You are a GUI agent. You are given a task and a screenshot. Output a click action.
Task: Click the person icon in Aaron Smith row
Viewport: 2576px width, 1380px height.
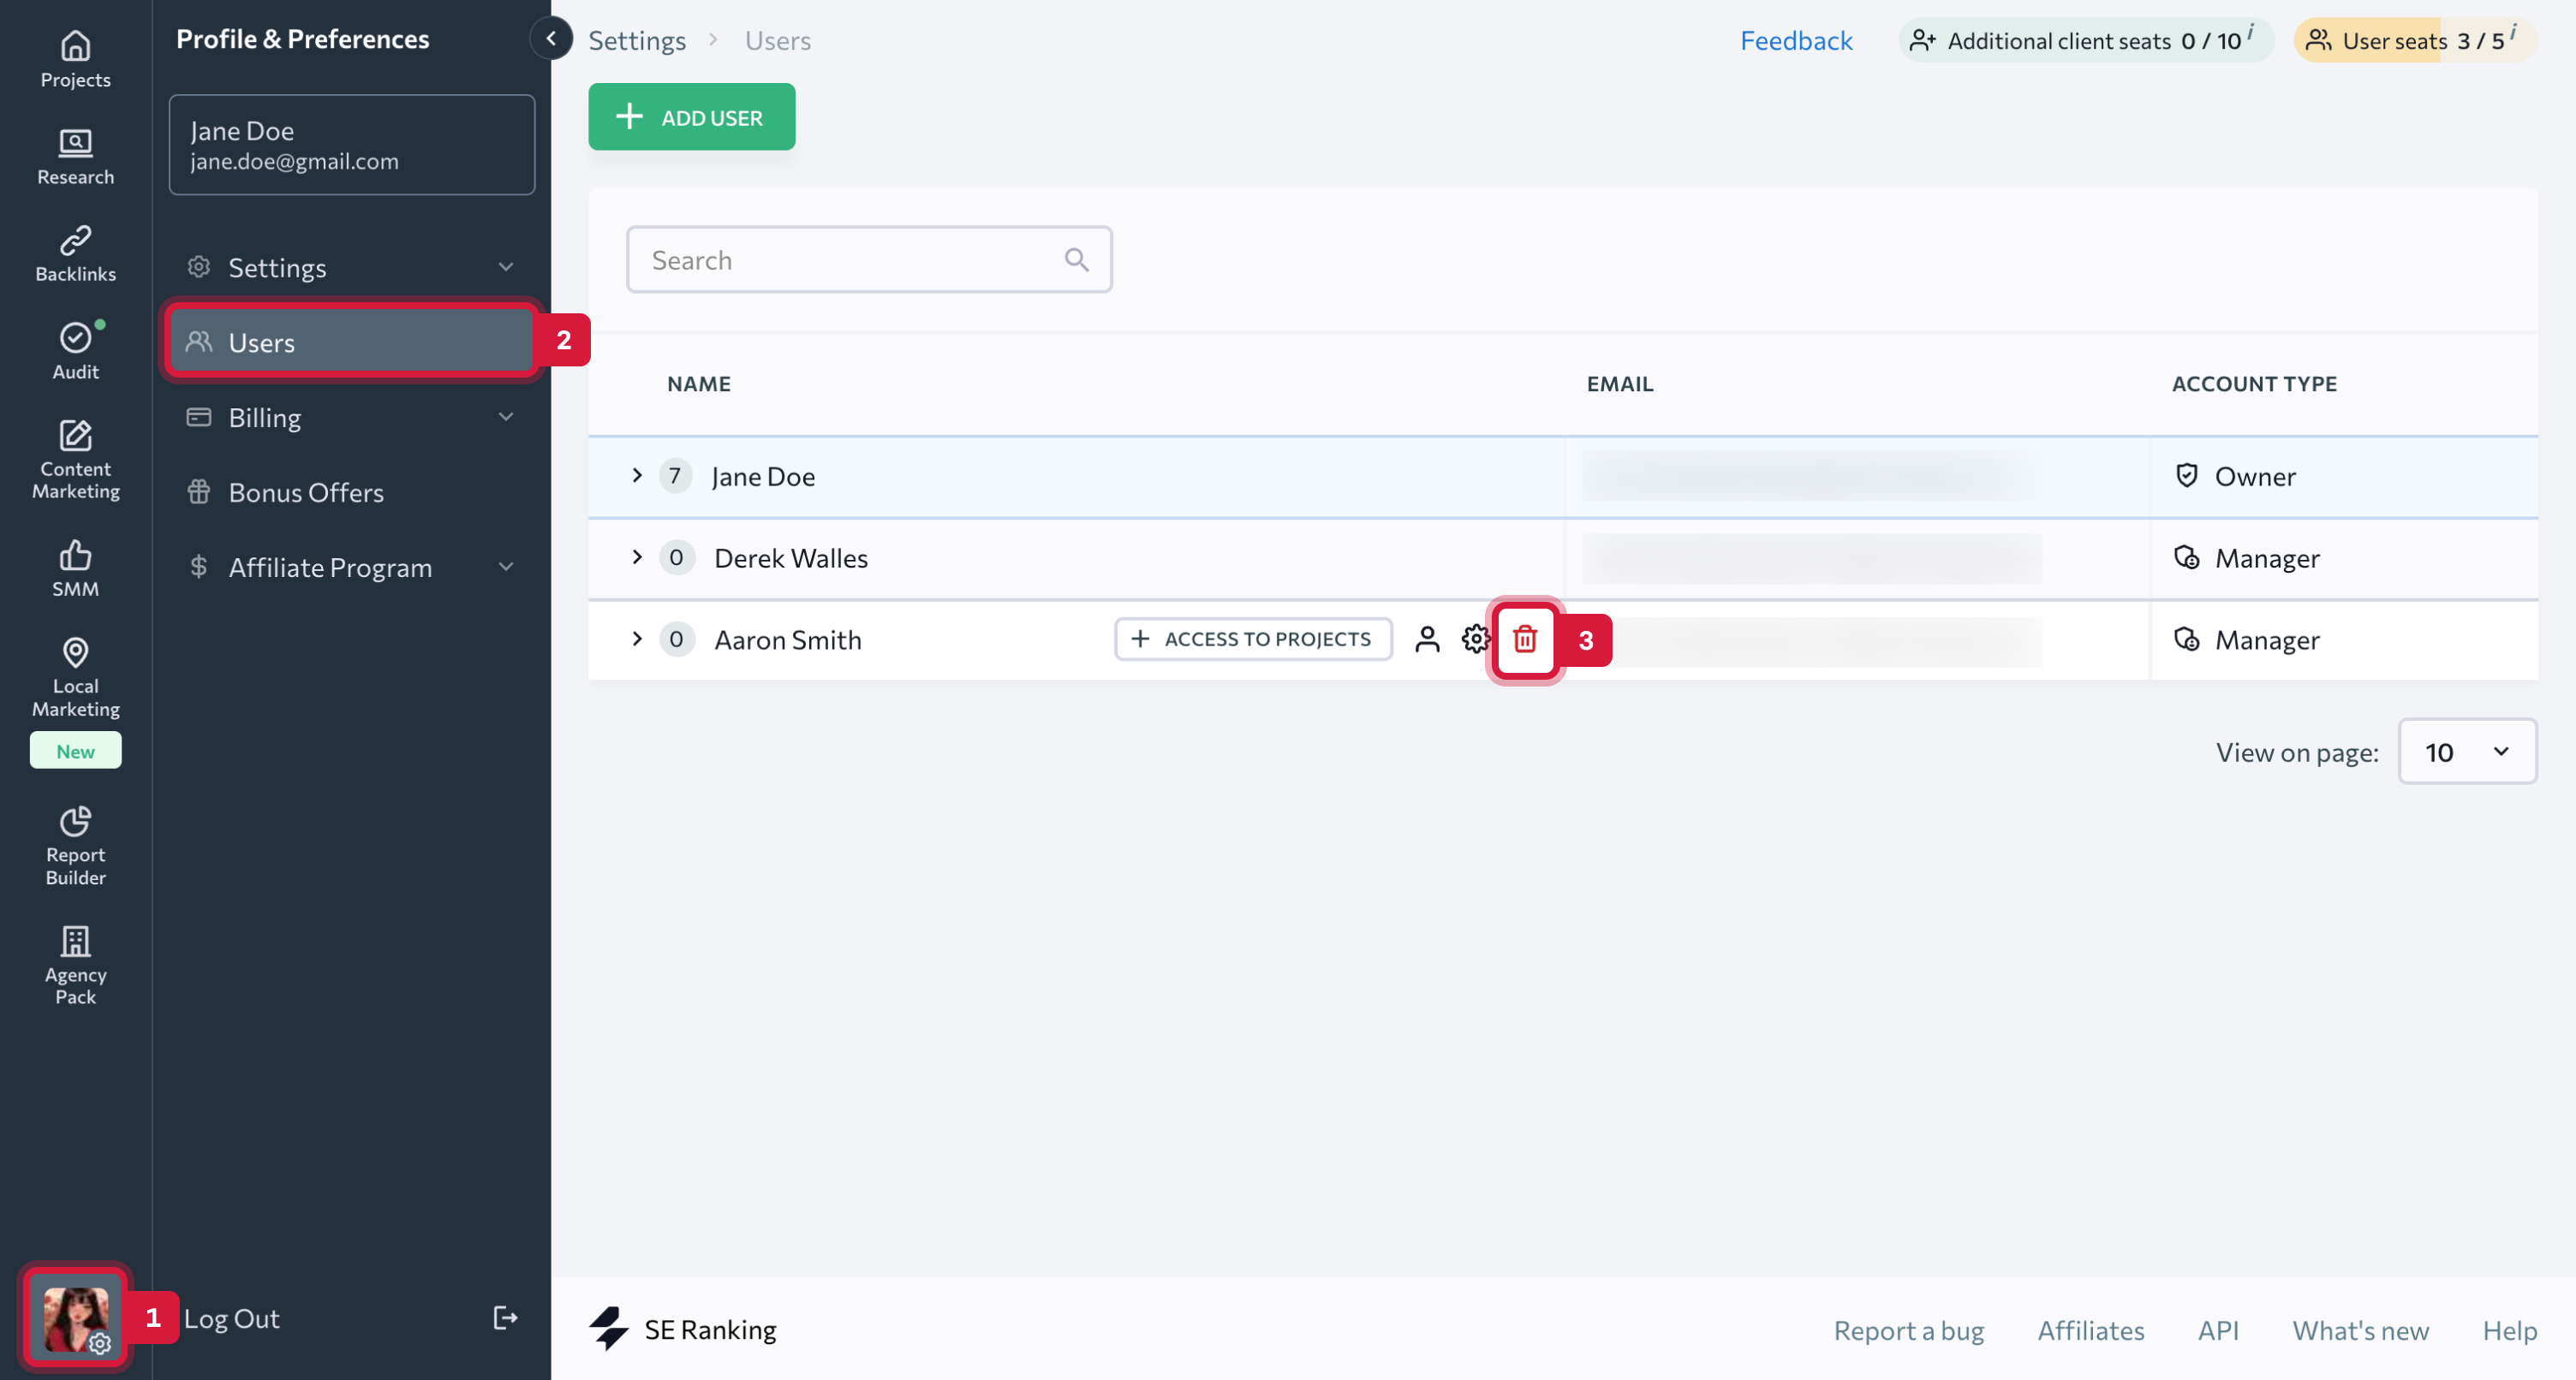point(1427,639)
